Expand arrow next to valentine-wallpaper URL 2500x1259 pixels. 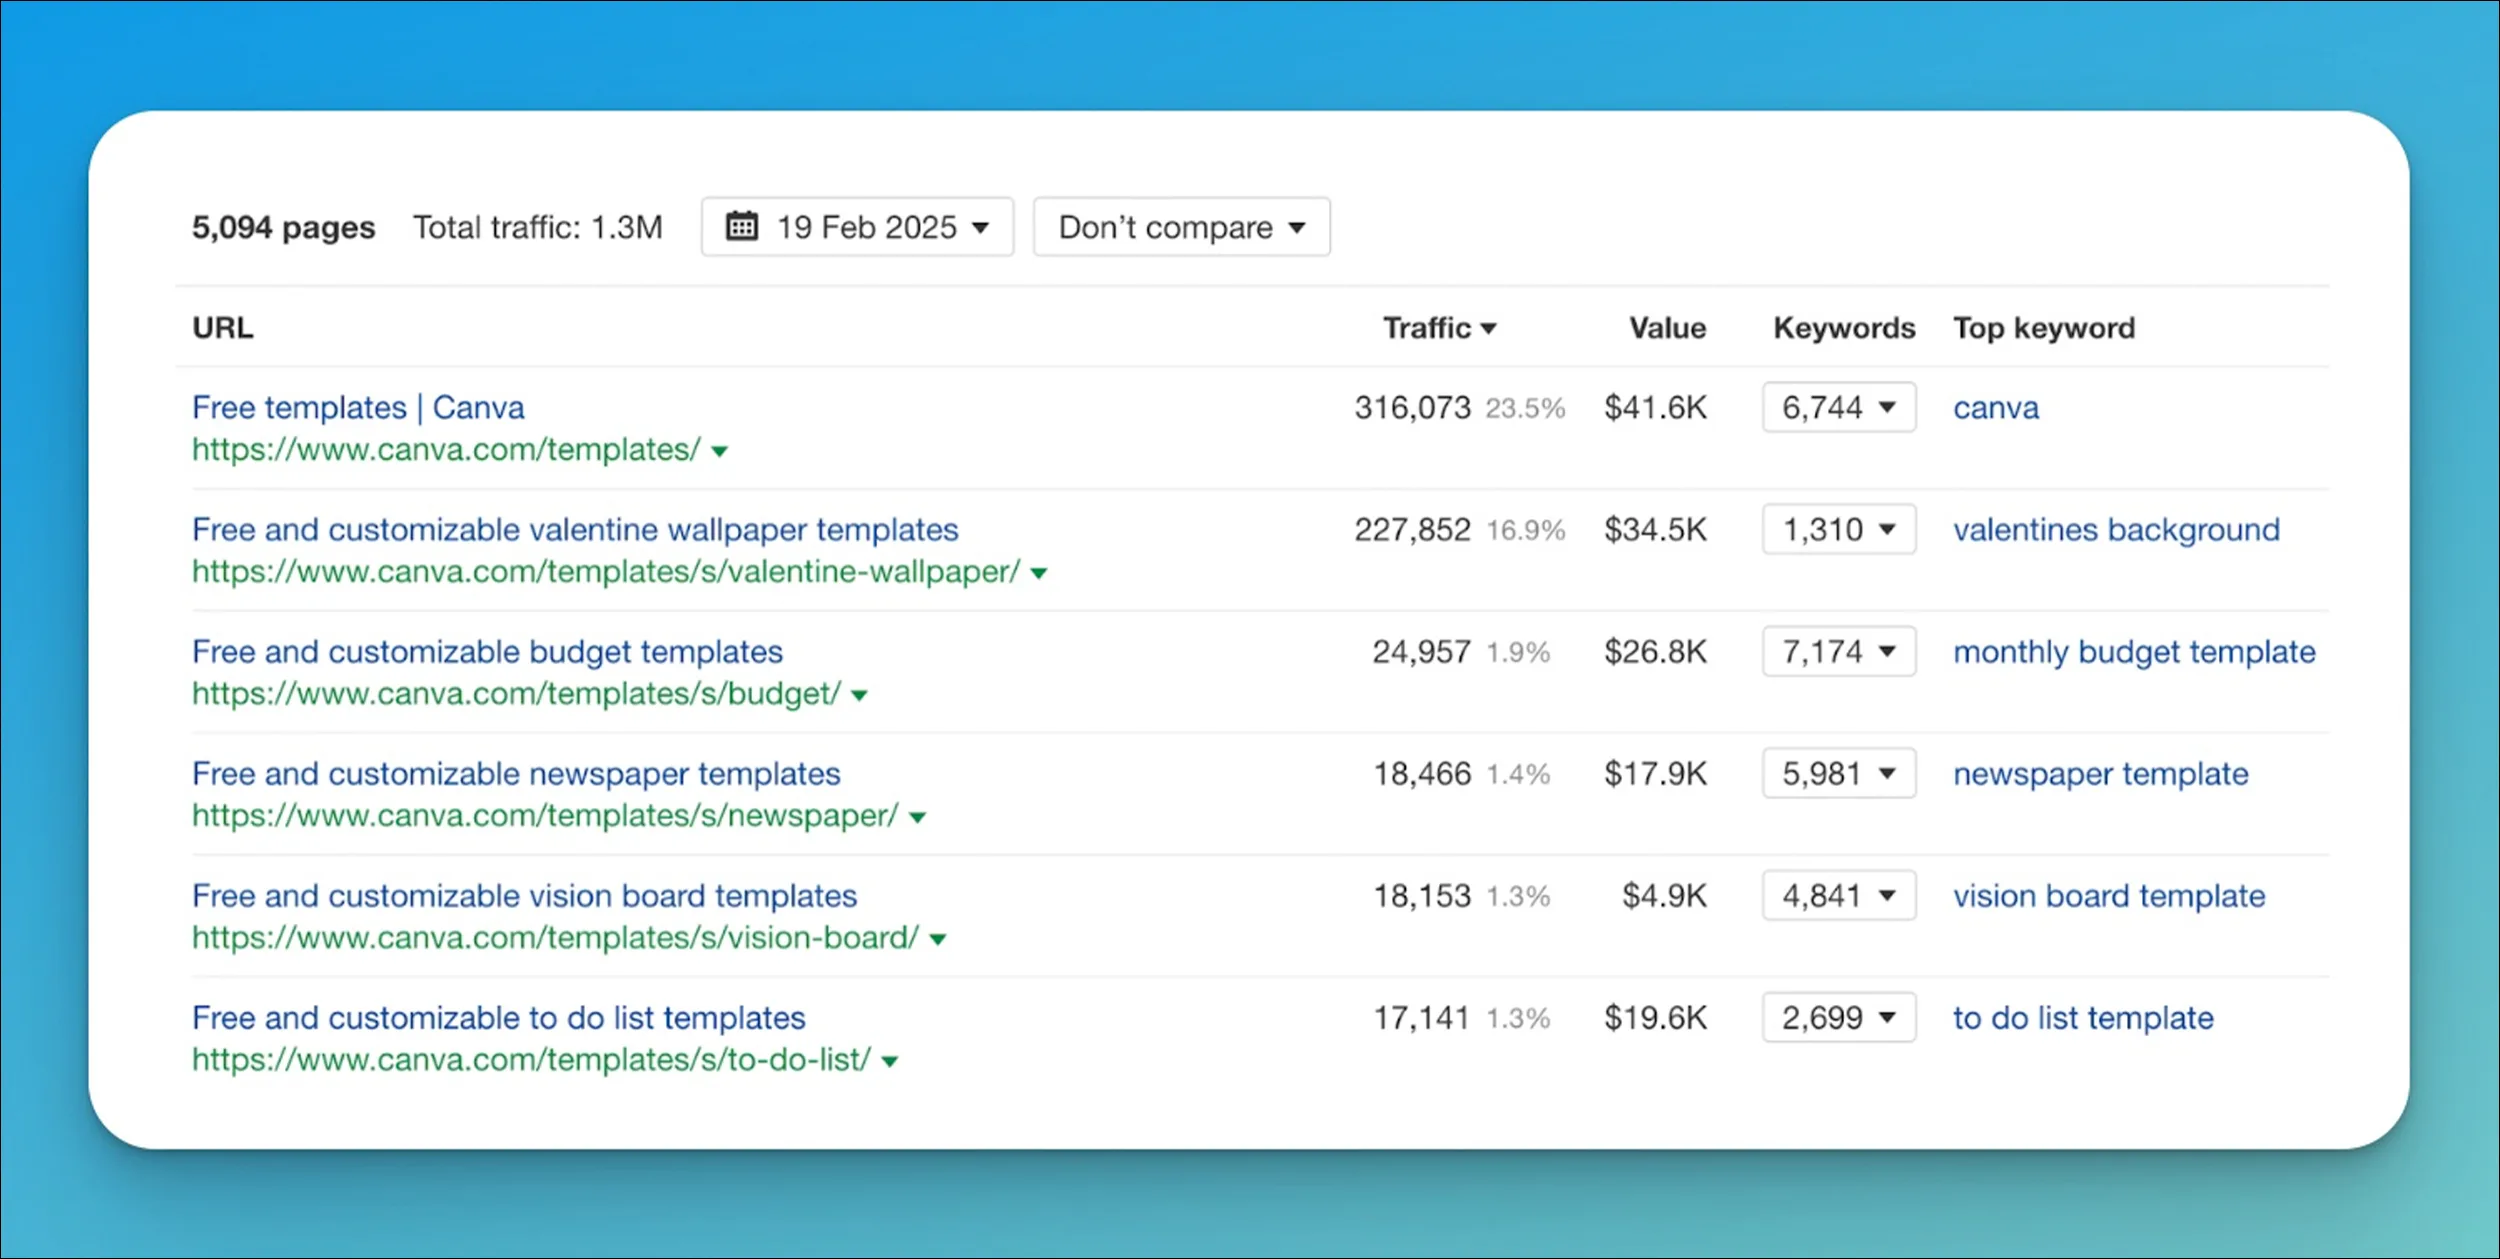coord(1039,574)
